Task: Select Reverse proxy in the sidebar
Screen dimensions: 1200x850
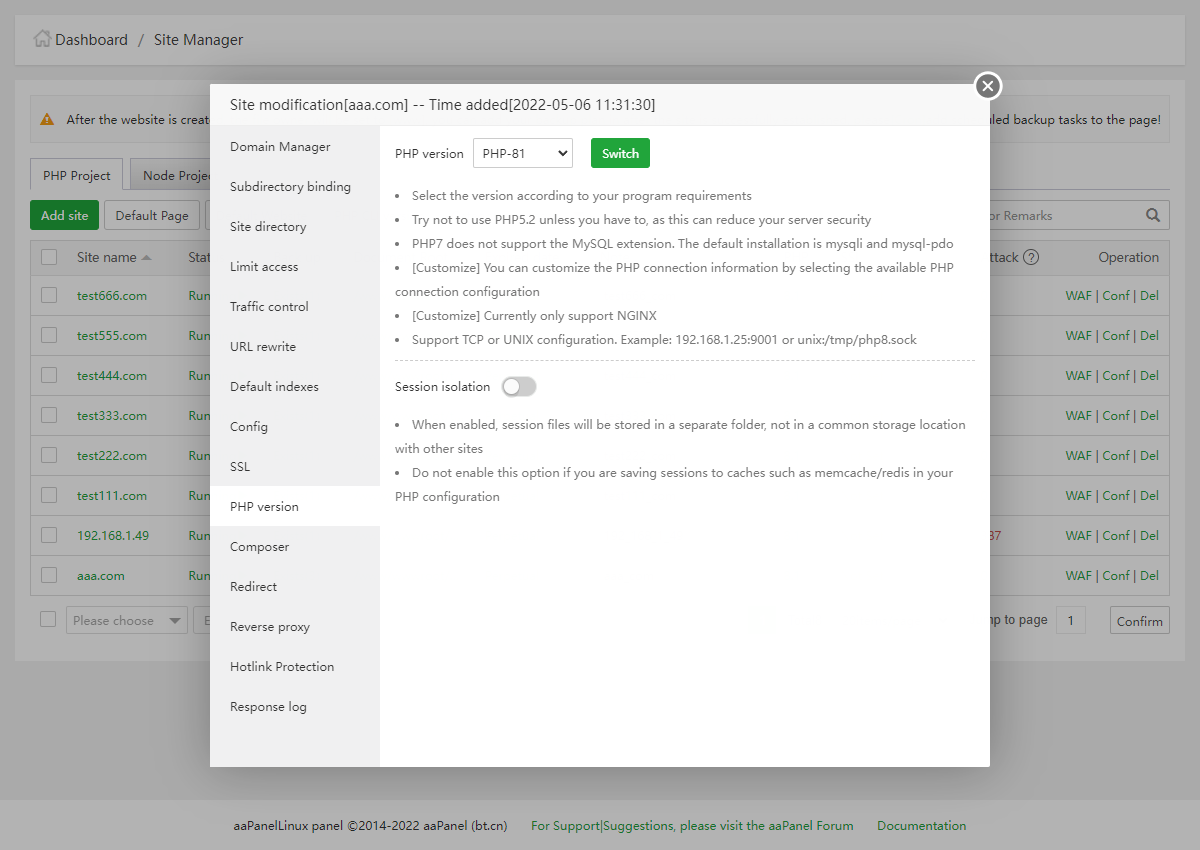Action: pos(270,627)
